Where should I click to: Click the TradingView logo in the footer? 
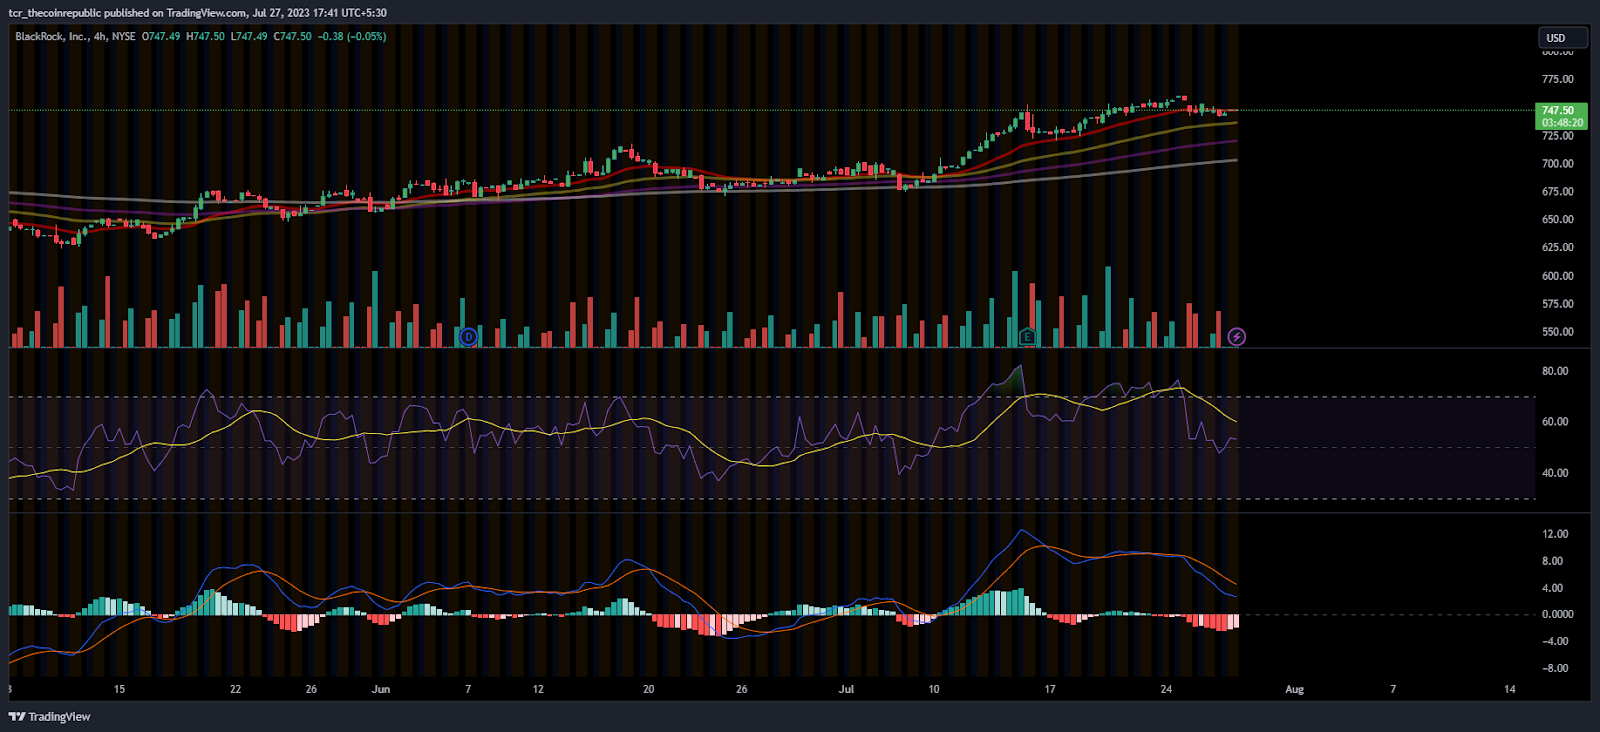pyautogui.click(x=49, y=717)
